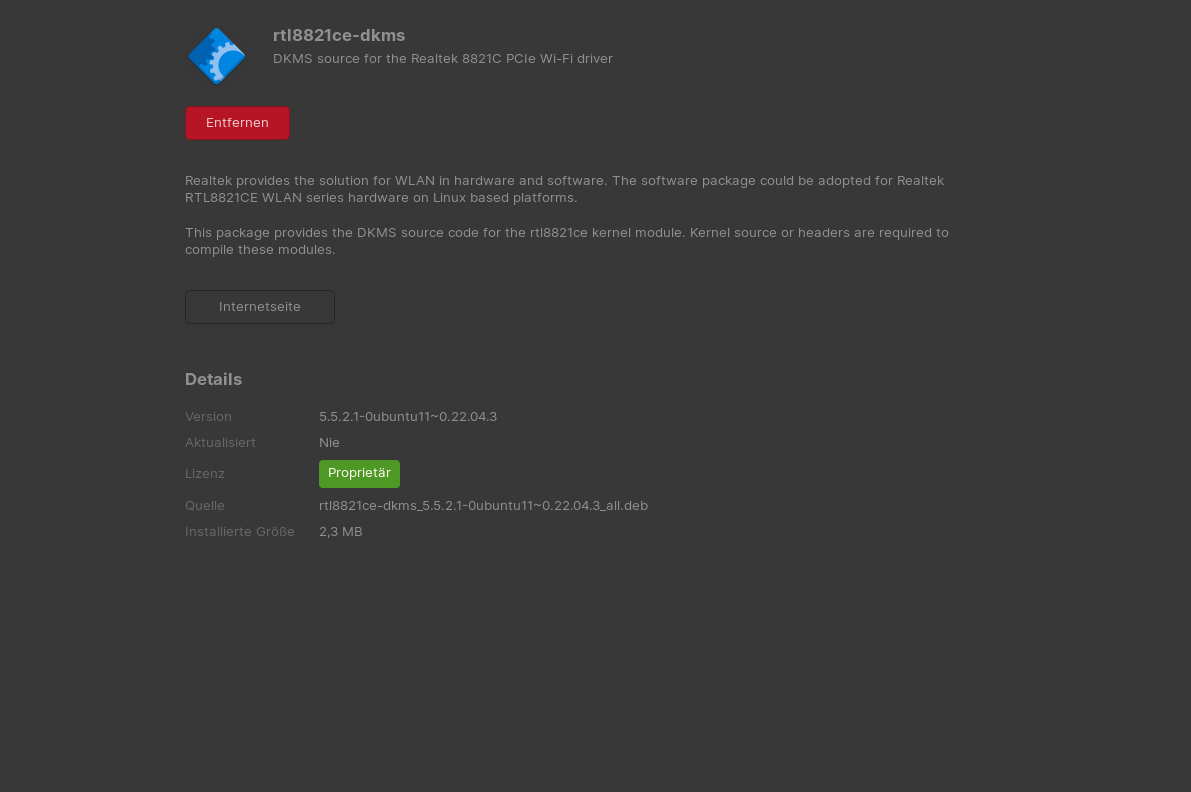
Task: Click the Installierte Größe label
Action: point(240,532)
